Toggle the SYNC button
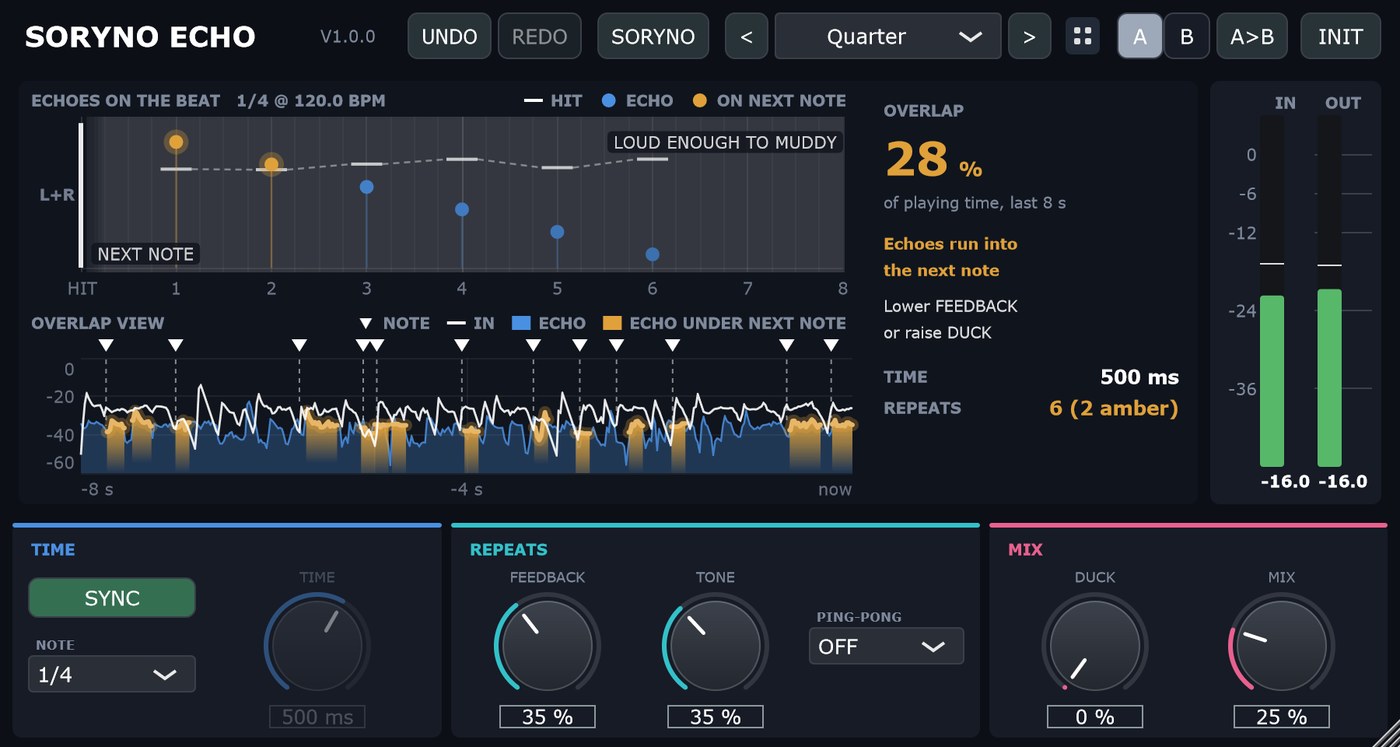 coord(112,598)
